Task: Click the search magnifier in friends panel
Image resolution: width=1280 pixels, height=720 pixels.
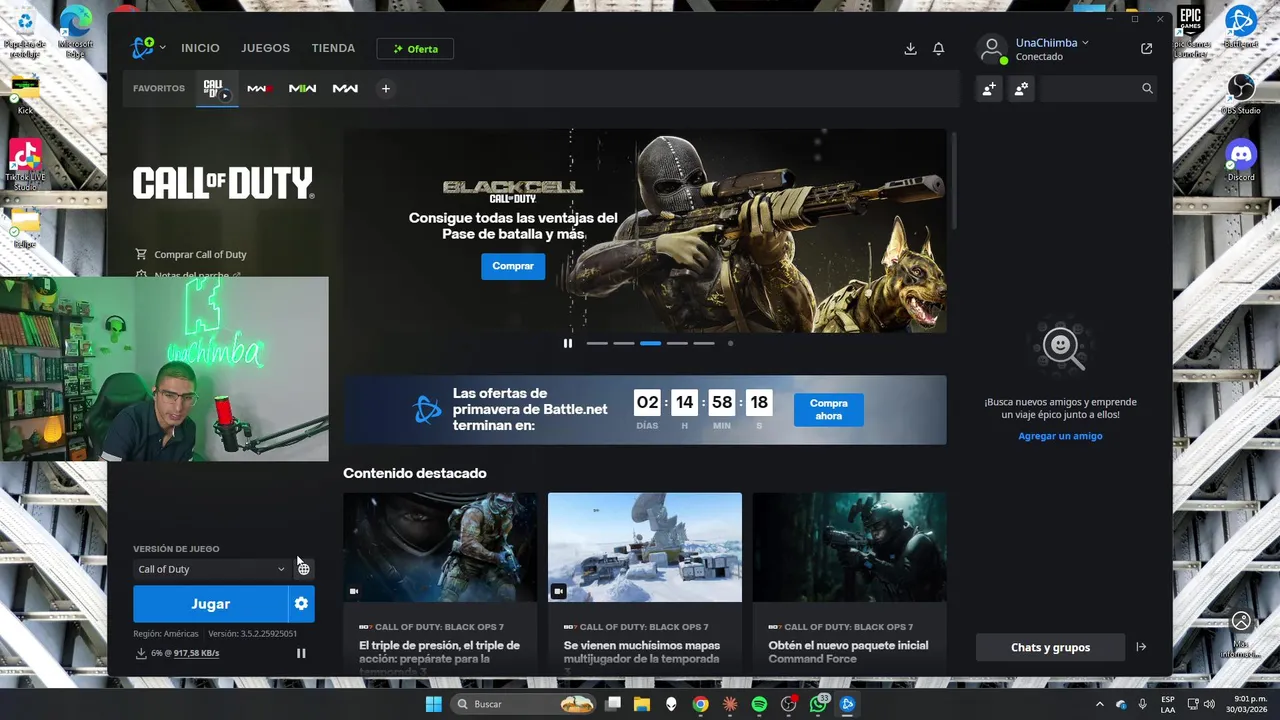Action: tap(1147, 88)
